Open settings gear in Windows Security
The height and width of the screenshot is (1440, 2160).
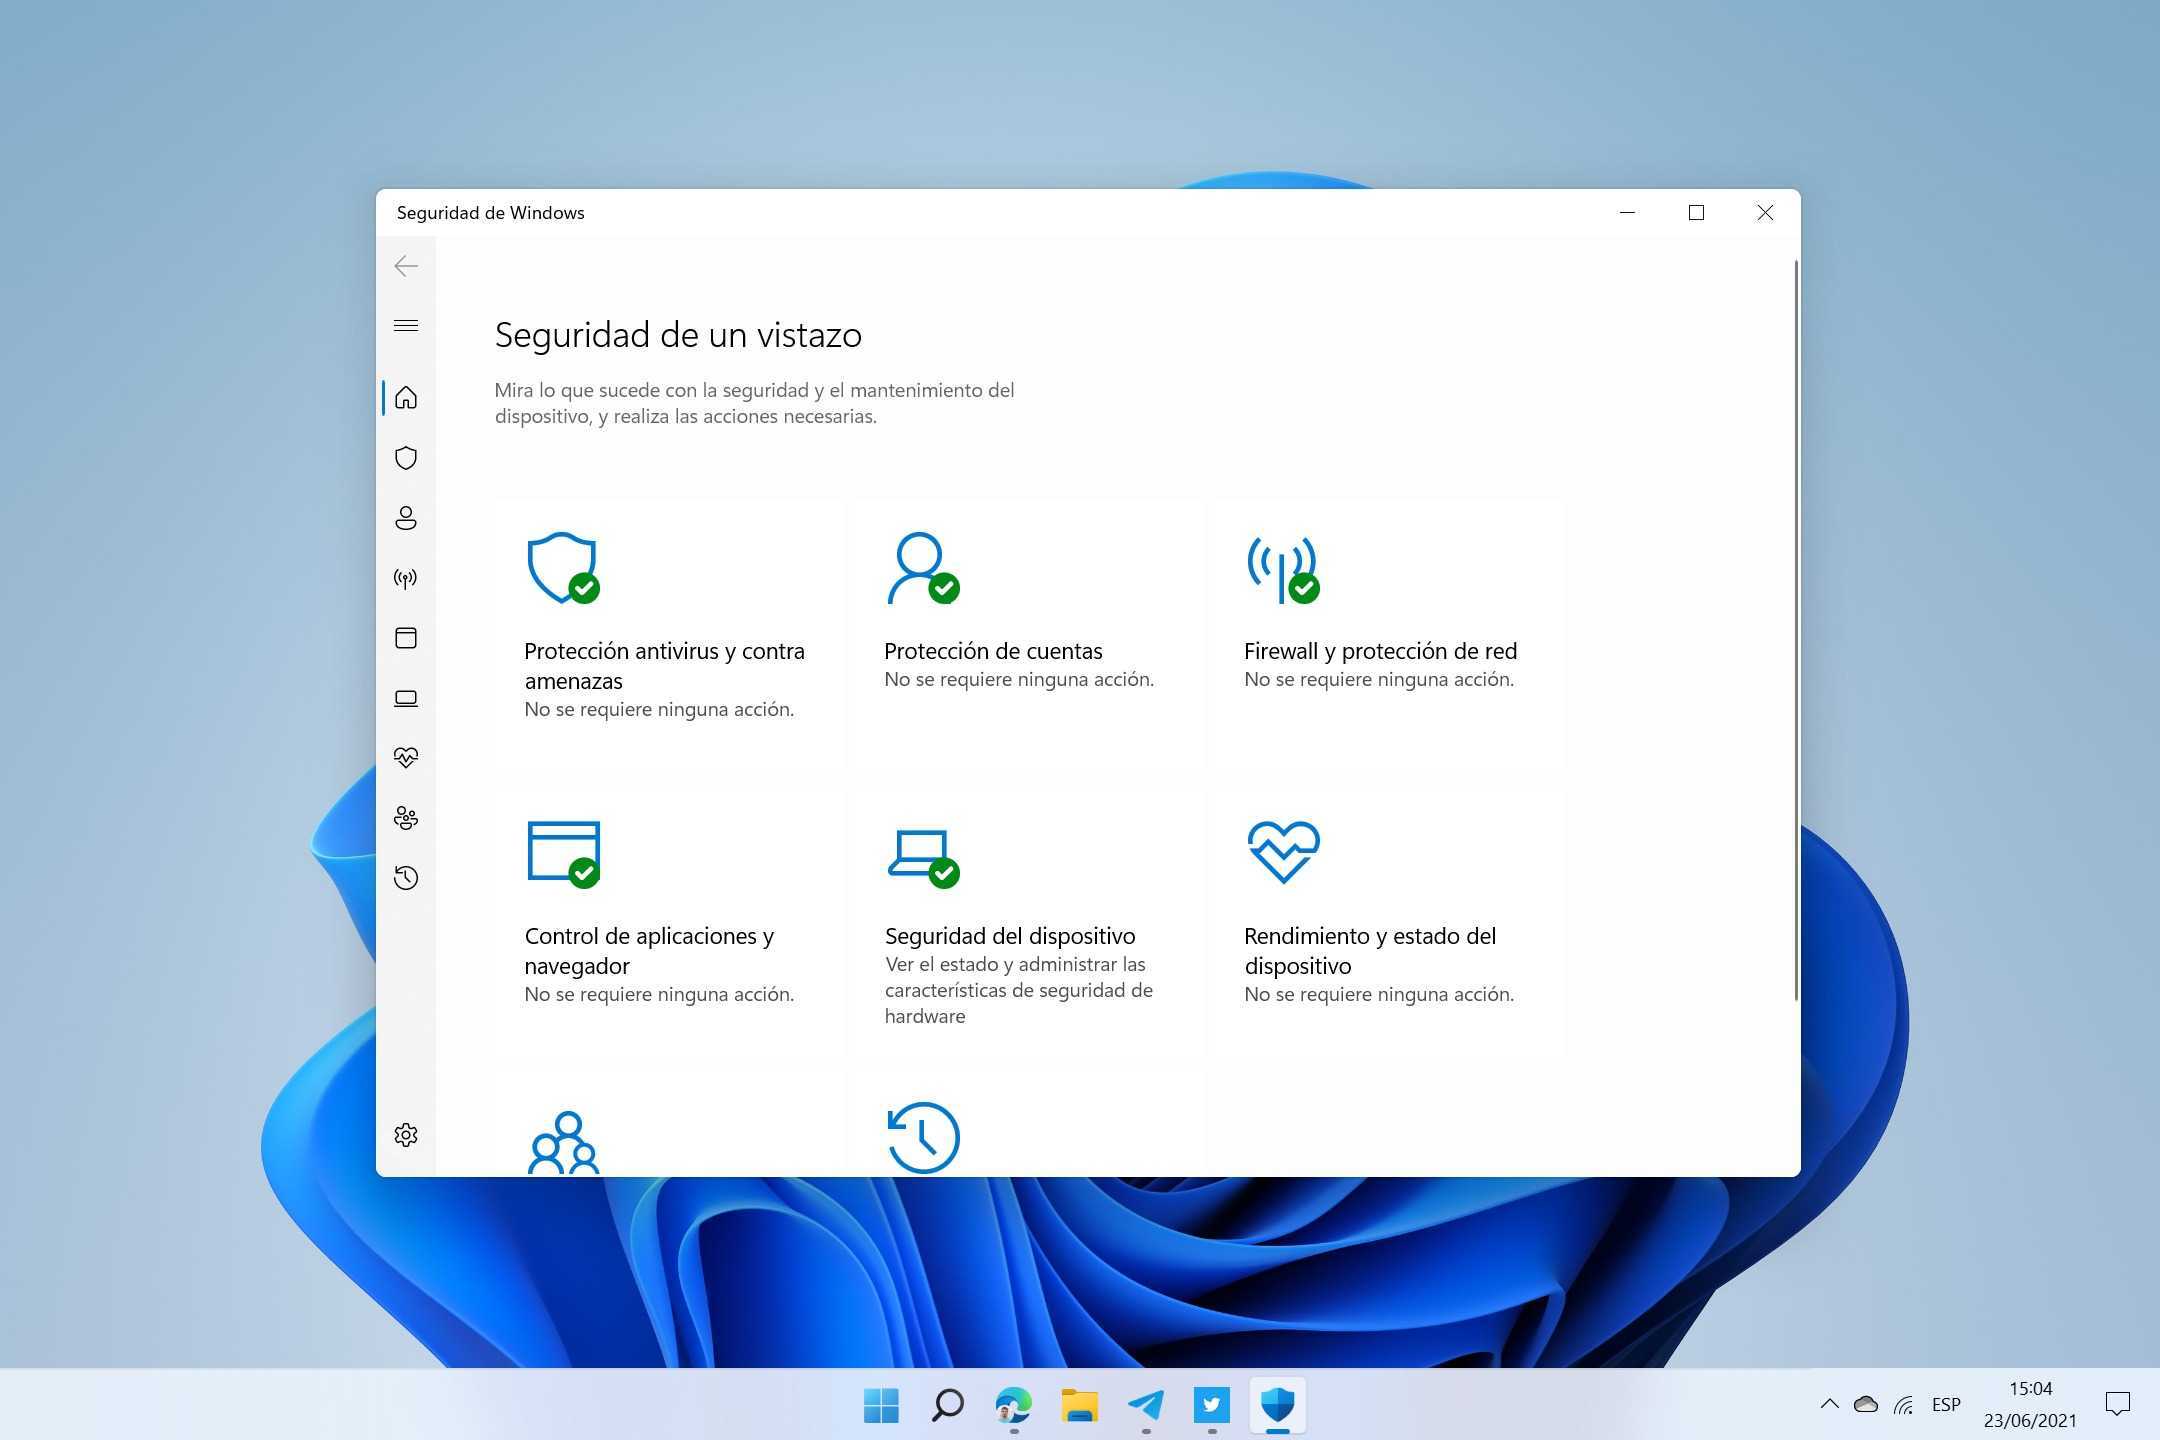click(405, 1135)
